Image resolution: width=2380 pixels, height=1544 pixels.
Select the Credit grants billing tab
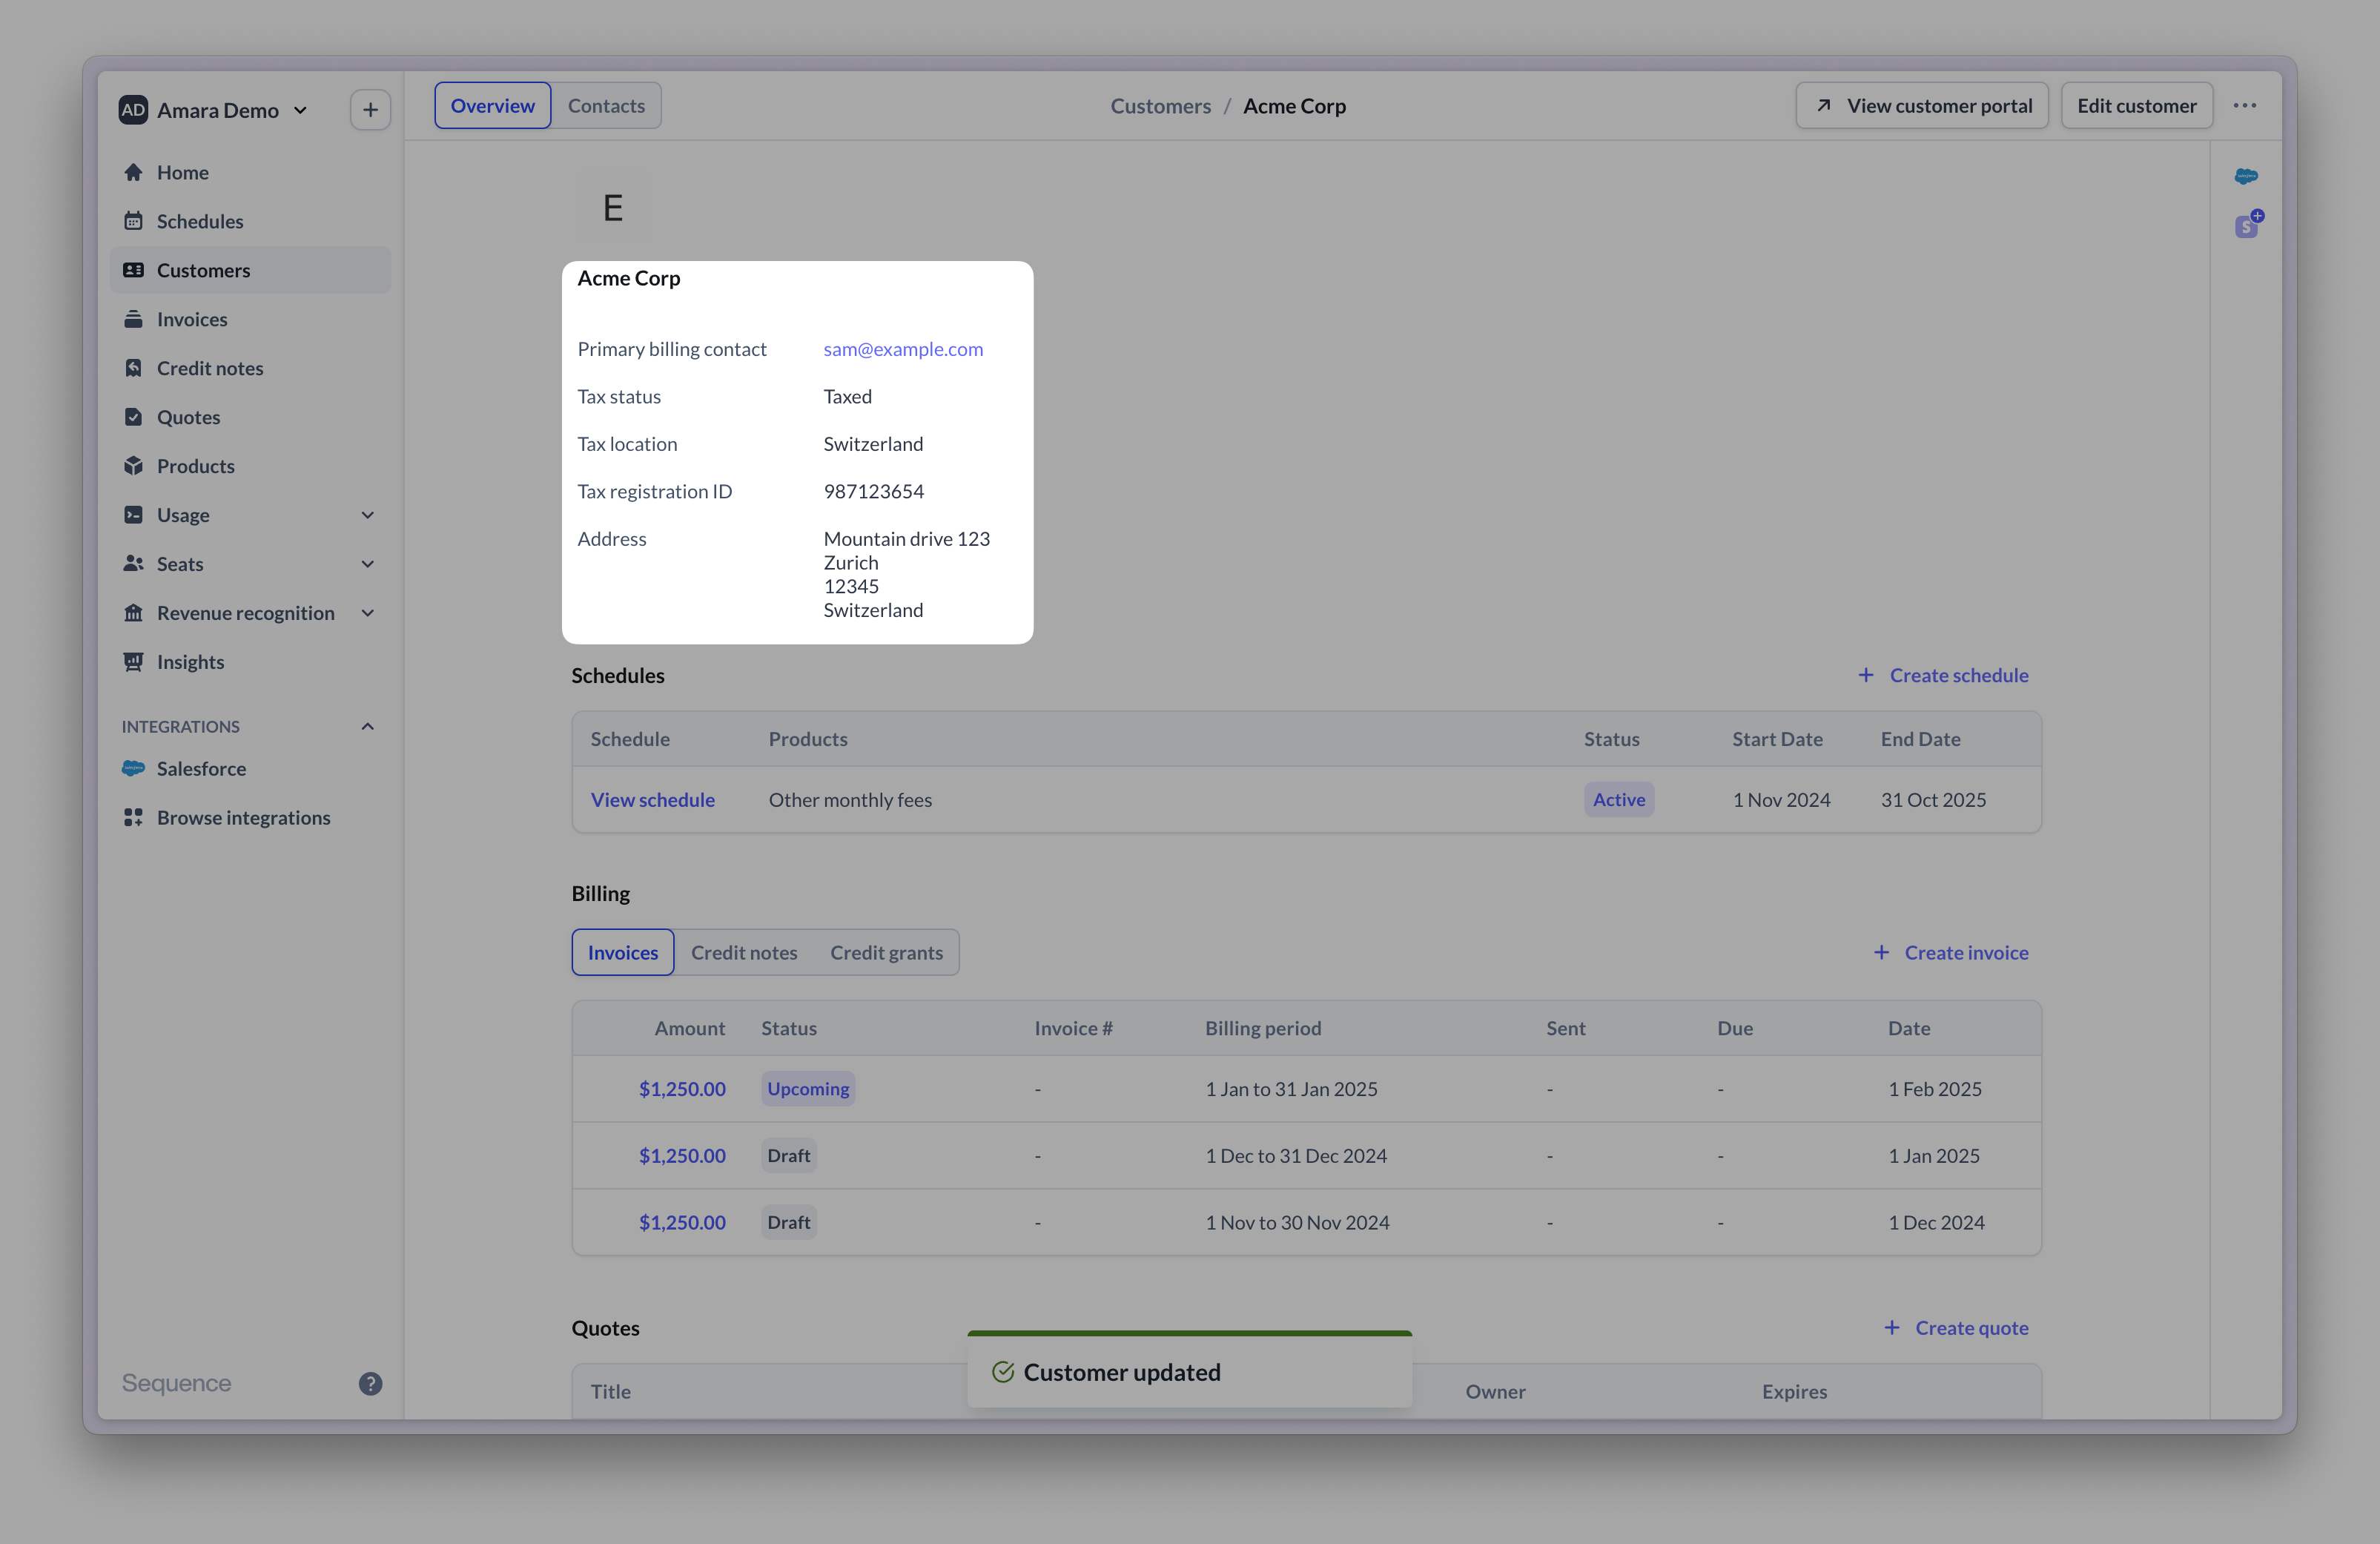886,952
